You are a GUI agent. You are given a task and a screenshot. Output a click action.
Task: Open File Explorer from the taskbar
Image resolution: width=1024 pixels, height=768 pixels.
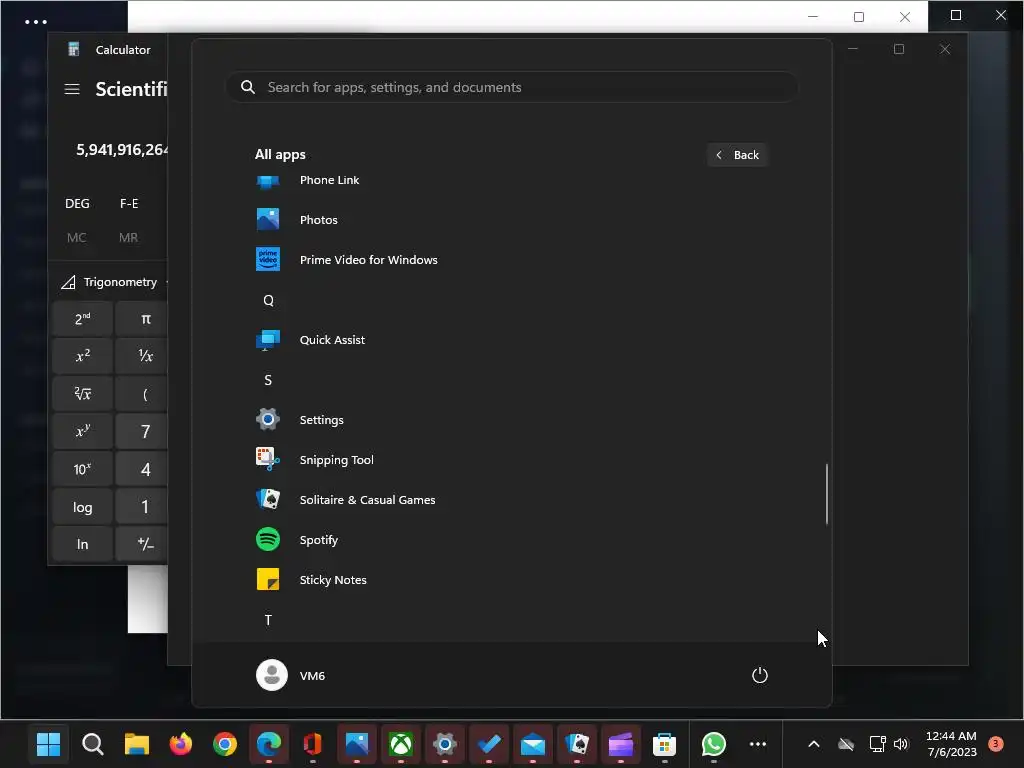coord(137,744)
